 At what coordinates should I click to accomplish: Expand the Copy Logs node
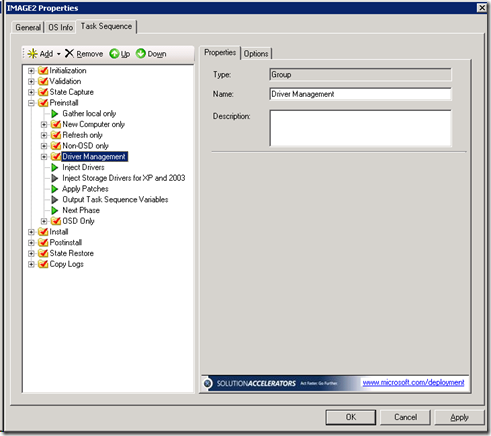(31, 264)
